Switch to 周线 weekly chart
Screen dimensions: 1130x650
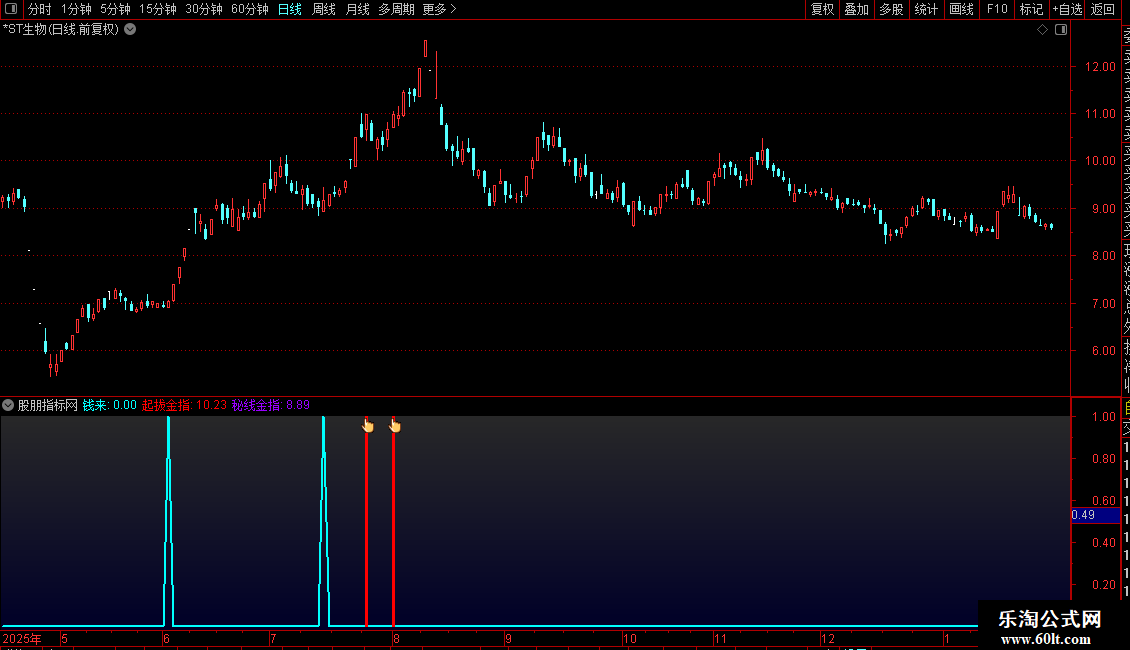point(324,9)
